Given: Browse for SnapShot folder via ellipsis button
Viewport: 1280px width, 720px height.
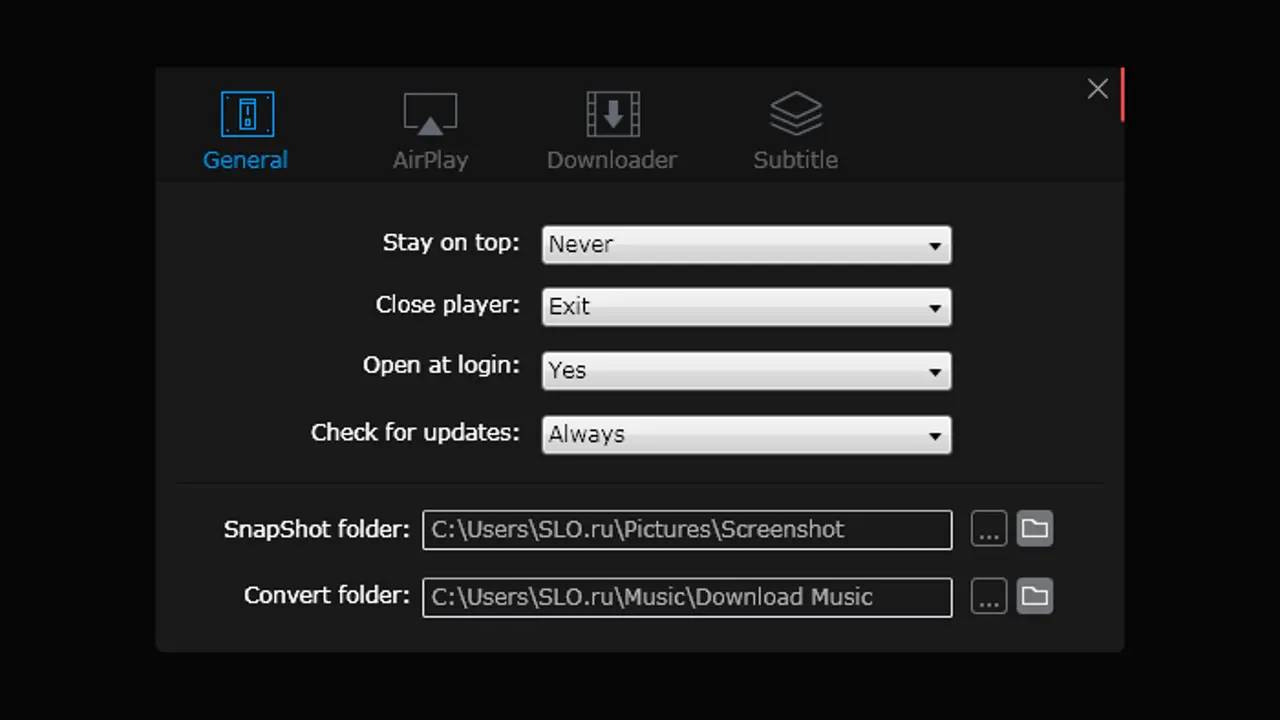Looking at the screenshot, I should 989,529.
